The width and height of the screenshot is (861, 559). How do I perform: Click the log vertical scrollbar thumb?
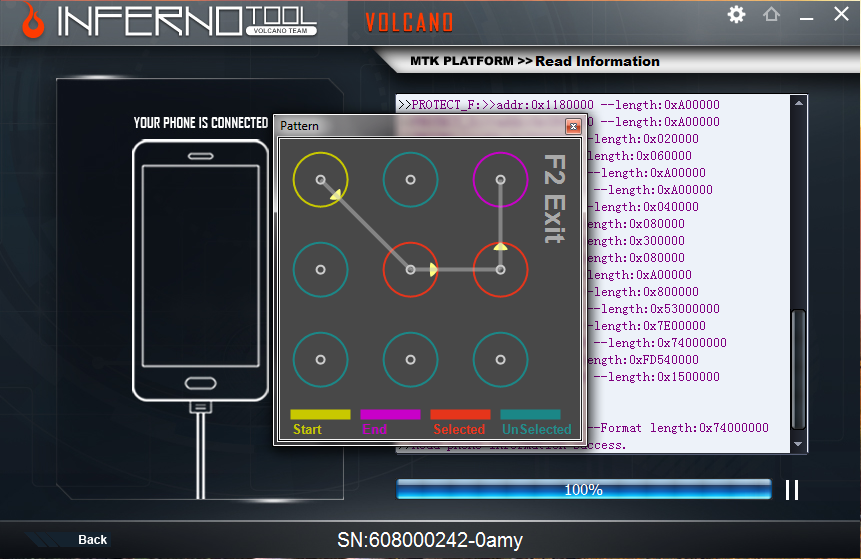(x=799, y=369)
